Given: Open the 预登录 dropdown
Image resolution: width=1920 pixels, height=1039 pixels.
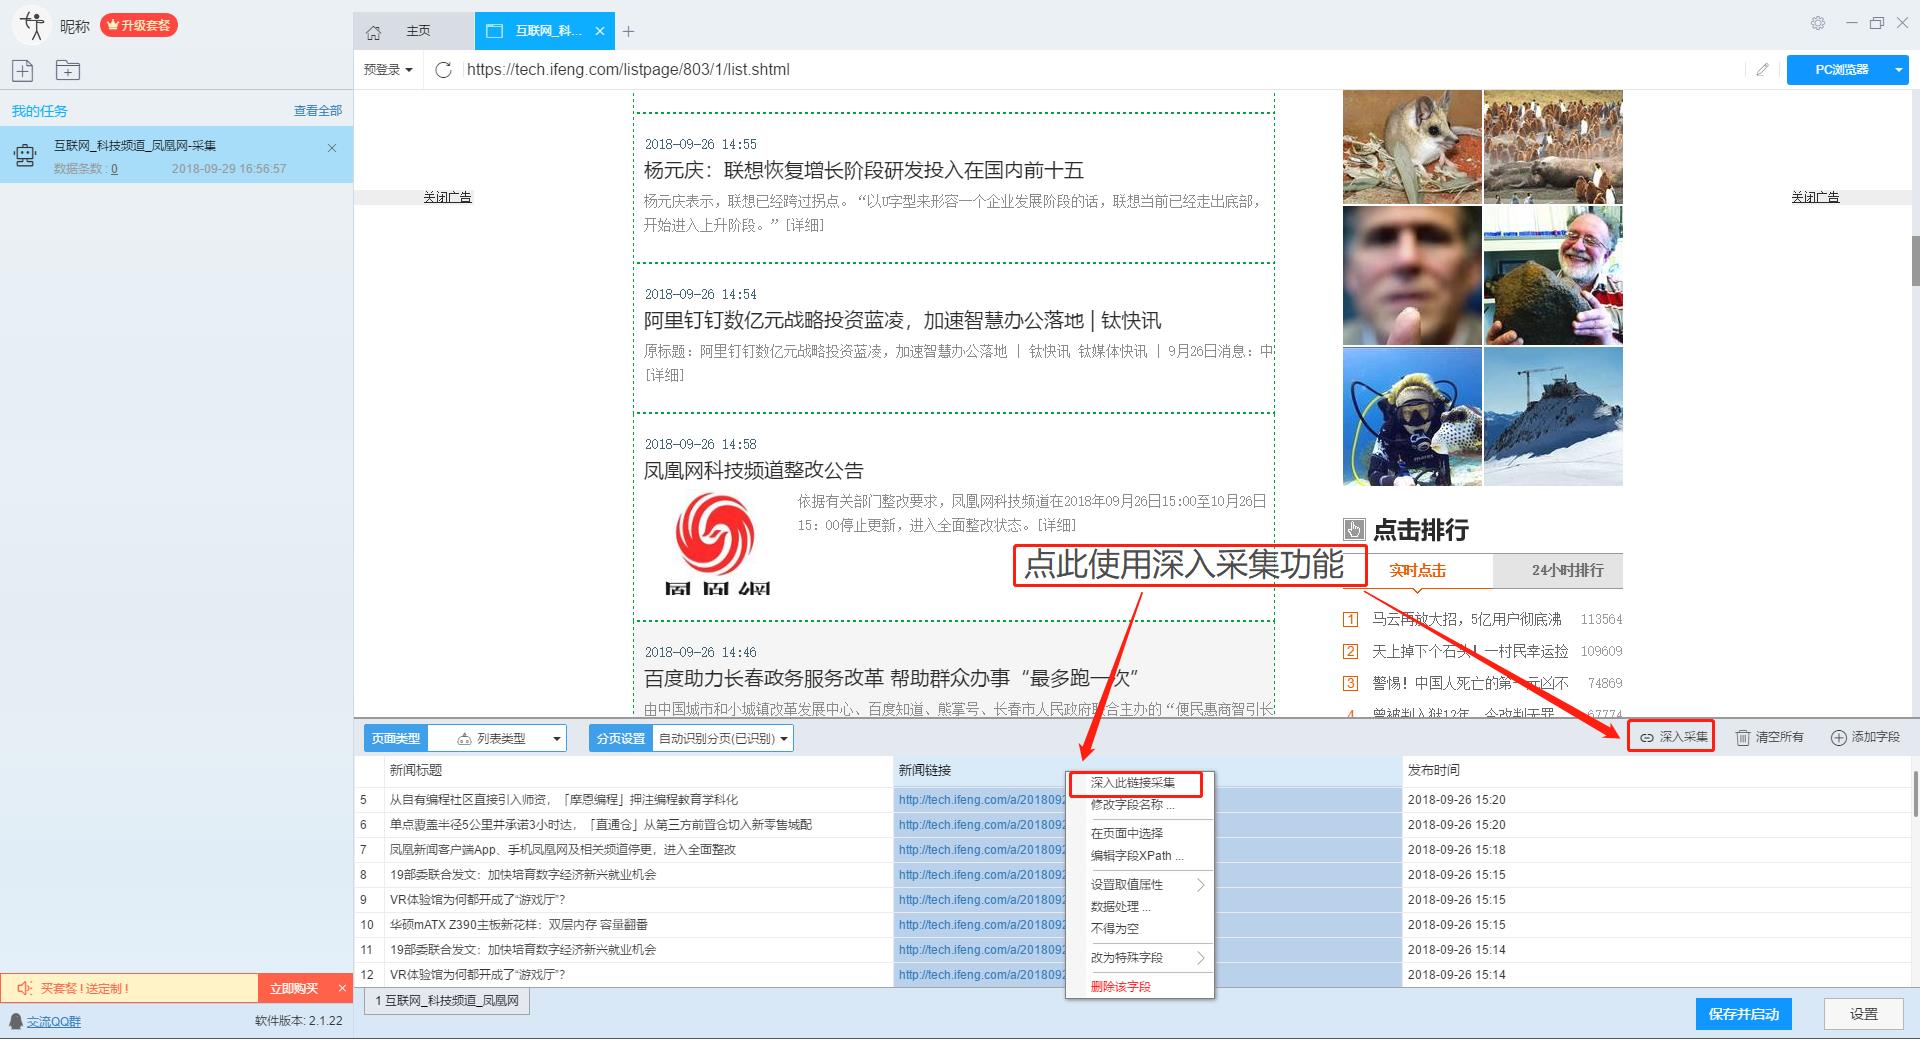Looking at the screenshot, I should pyautogui.click(x=388, y=69).
